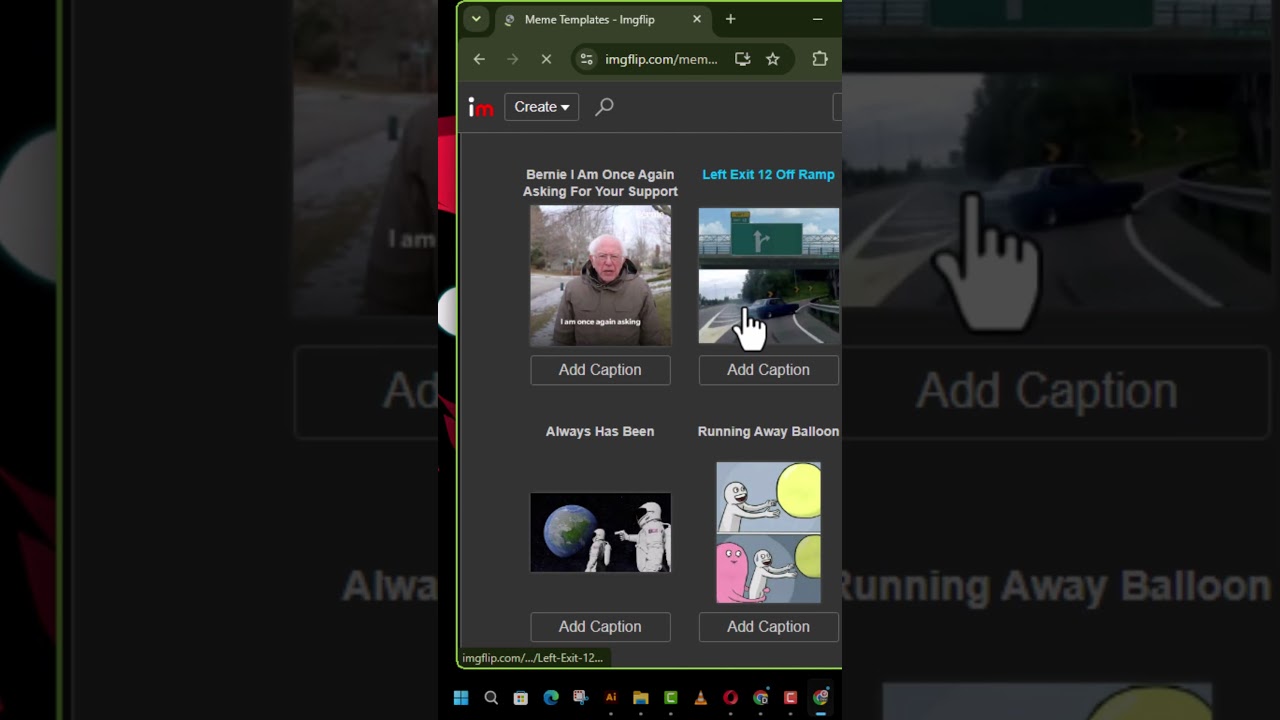Select the Always Has Been astronaut thumbnail

coord(600,532)
